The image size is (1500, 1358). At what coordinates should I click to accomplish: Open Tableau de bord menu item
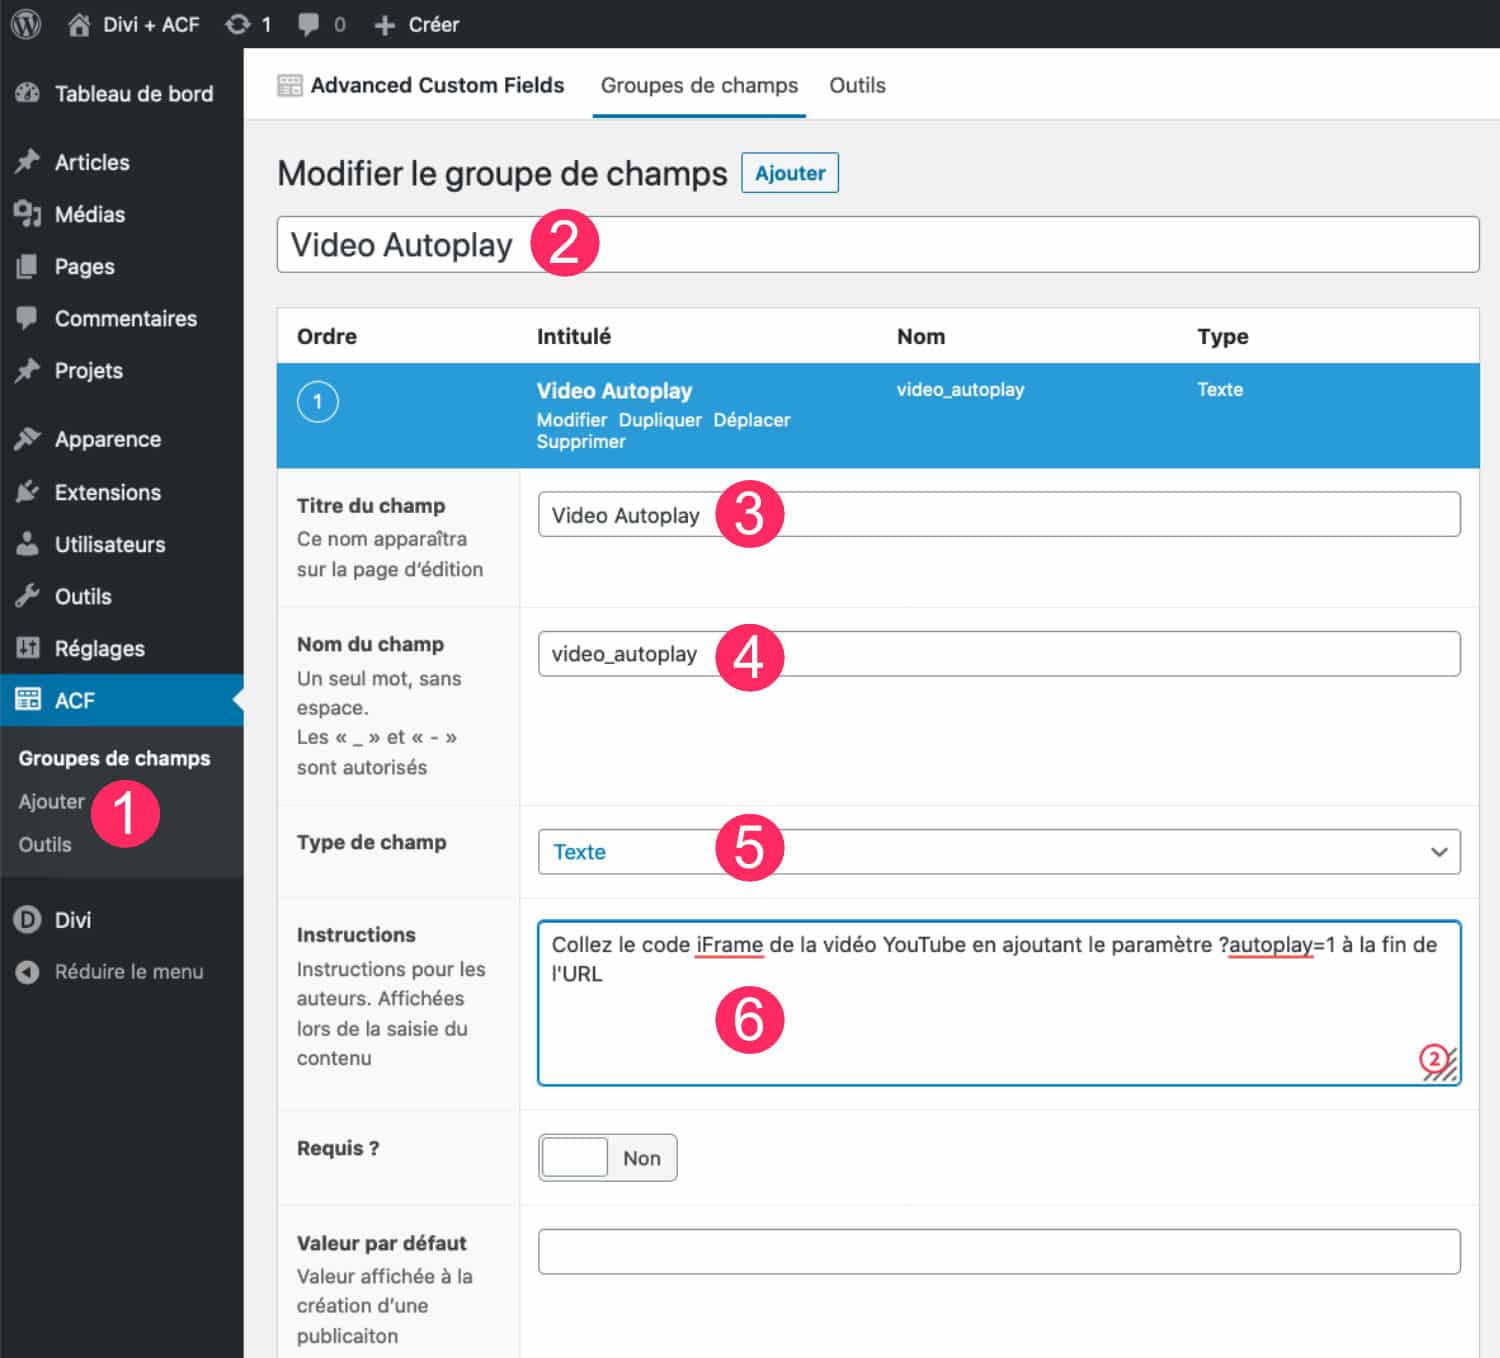click(134, 94)
